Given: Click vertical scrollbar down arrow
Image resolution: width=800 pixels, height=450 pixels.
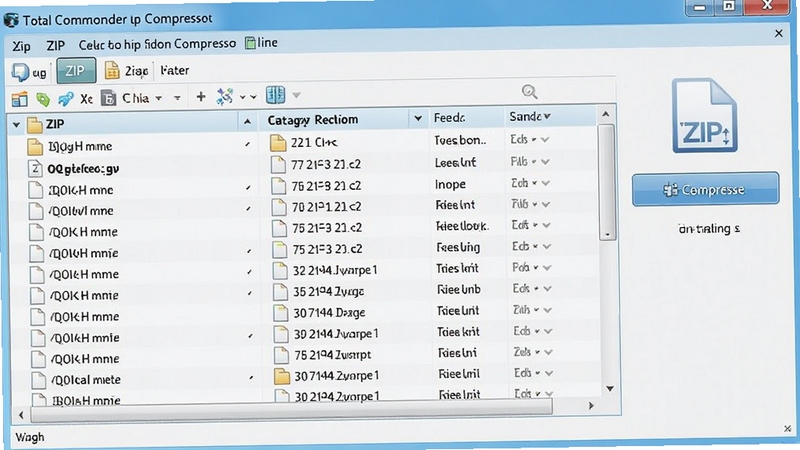Looking at the screenshot, I should (x=610, y=389).
